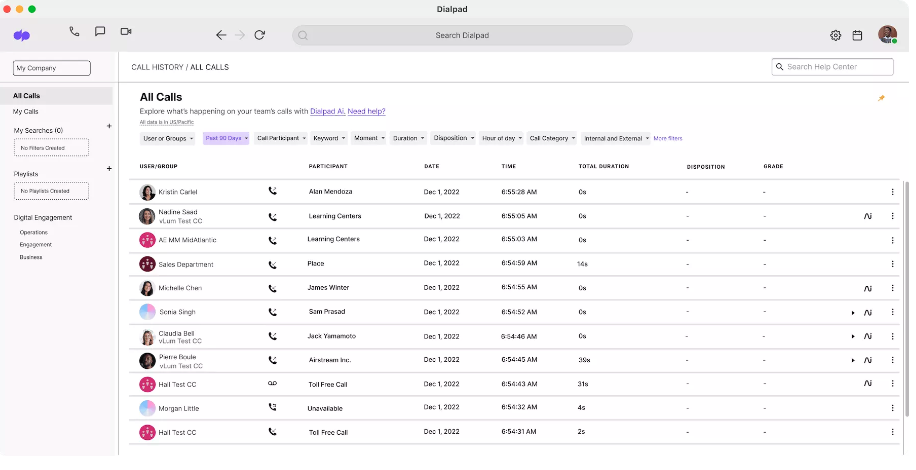Open the Call Category filter dropdown

551,138
